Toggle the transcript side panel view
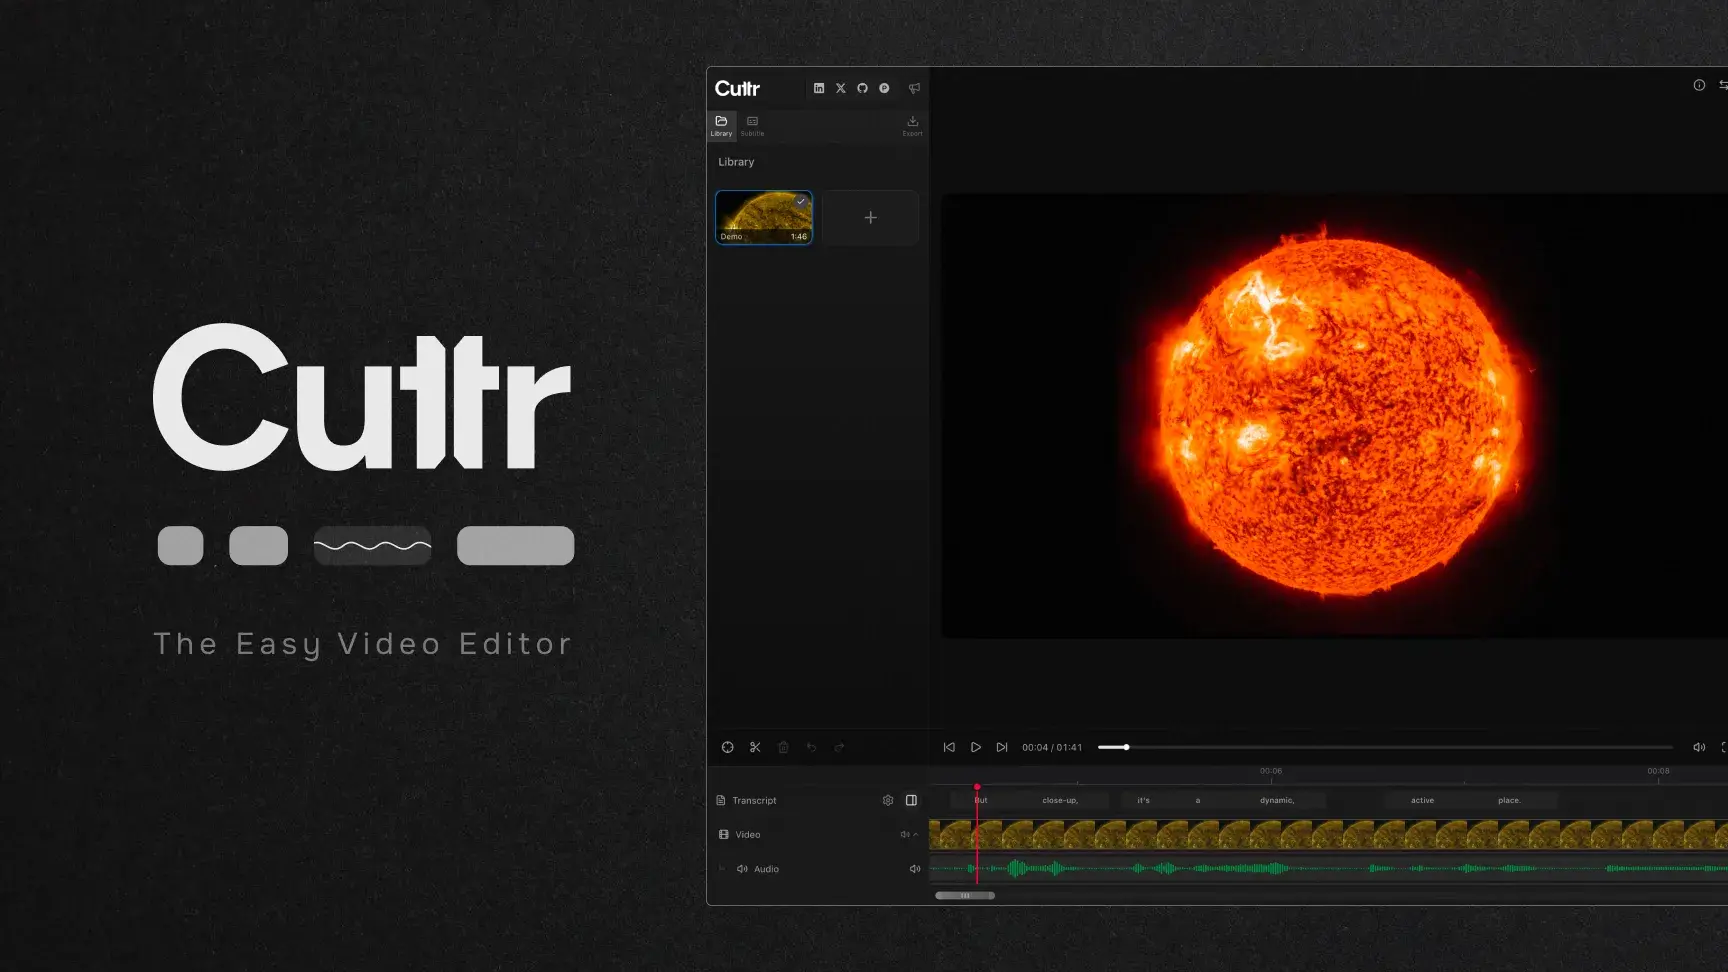Viewport: 1728px width, 972px height. pos(911,800)
